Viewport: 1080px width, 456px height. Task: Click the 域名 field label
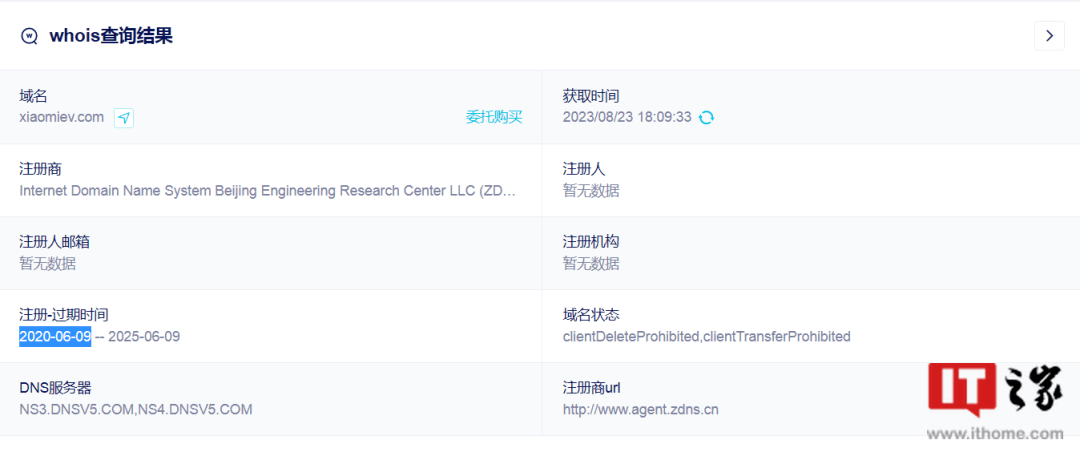(33, 96)
